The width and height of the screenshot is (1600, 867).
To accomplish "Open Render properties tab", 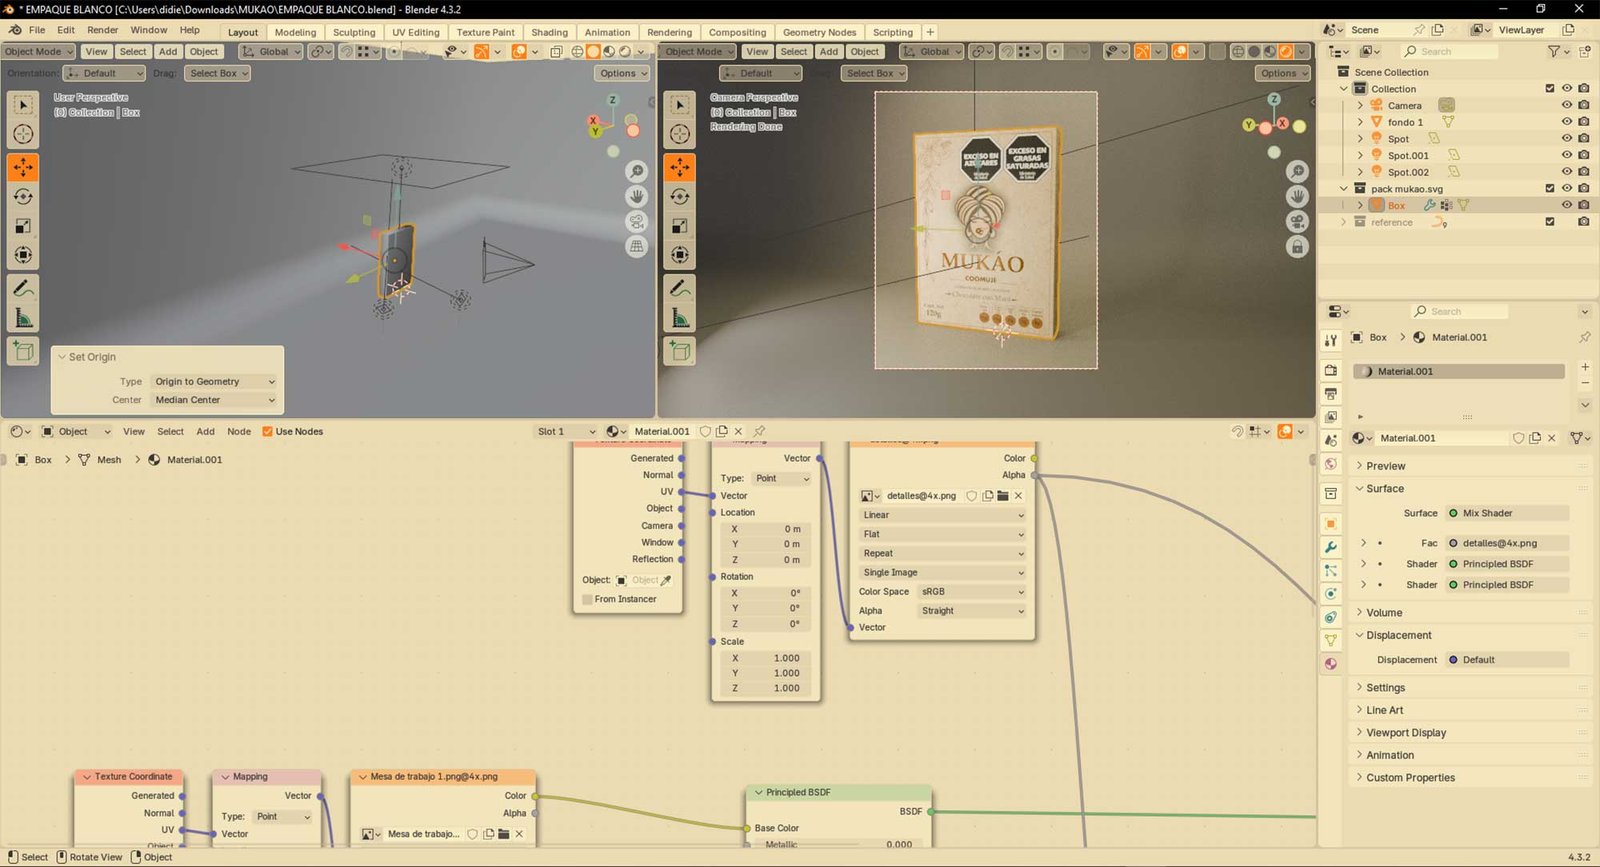I will pyautogui.click(x=1331, y=370).
